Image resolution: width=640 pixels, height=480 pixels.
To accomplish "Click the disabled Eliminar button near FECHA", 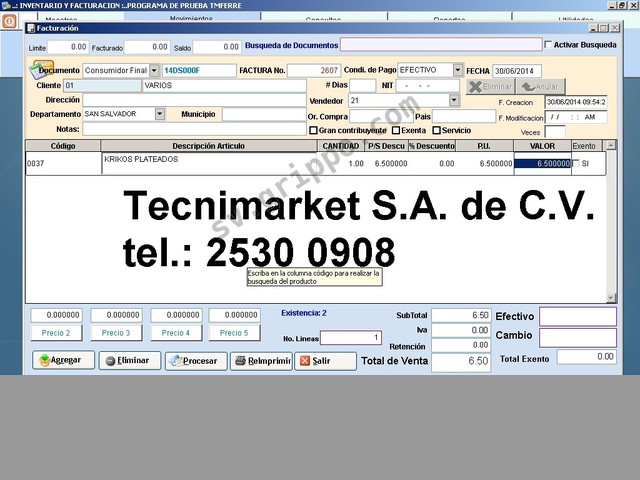I will (x=490, y=87).
